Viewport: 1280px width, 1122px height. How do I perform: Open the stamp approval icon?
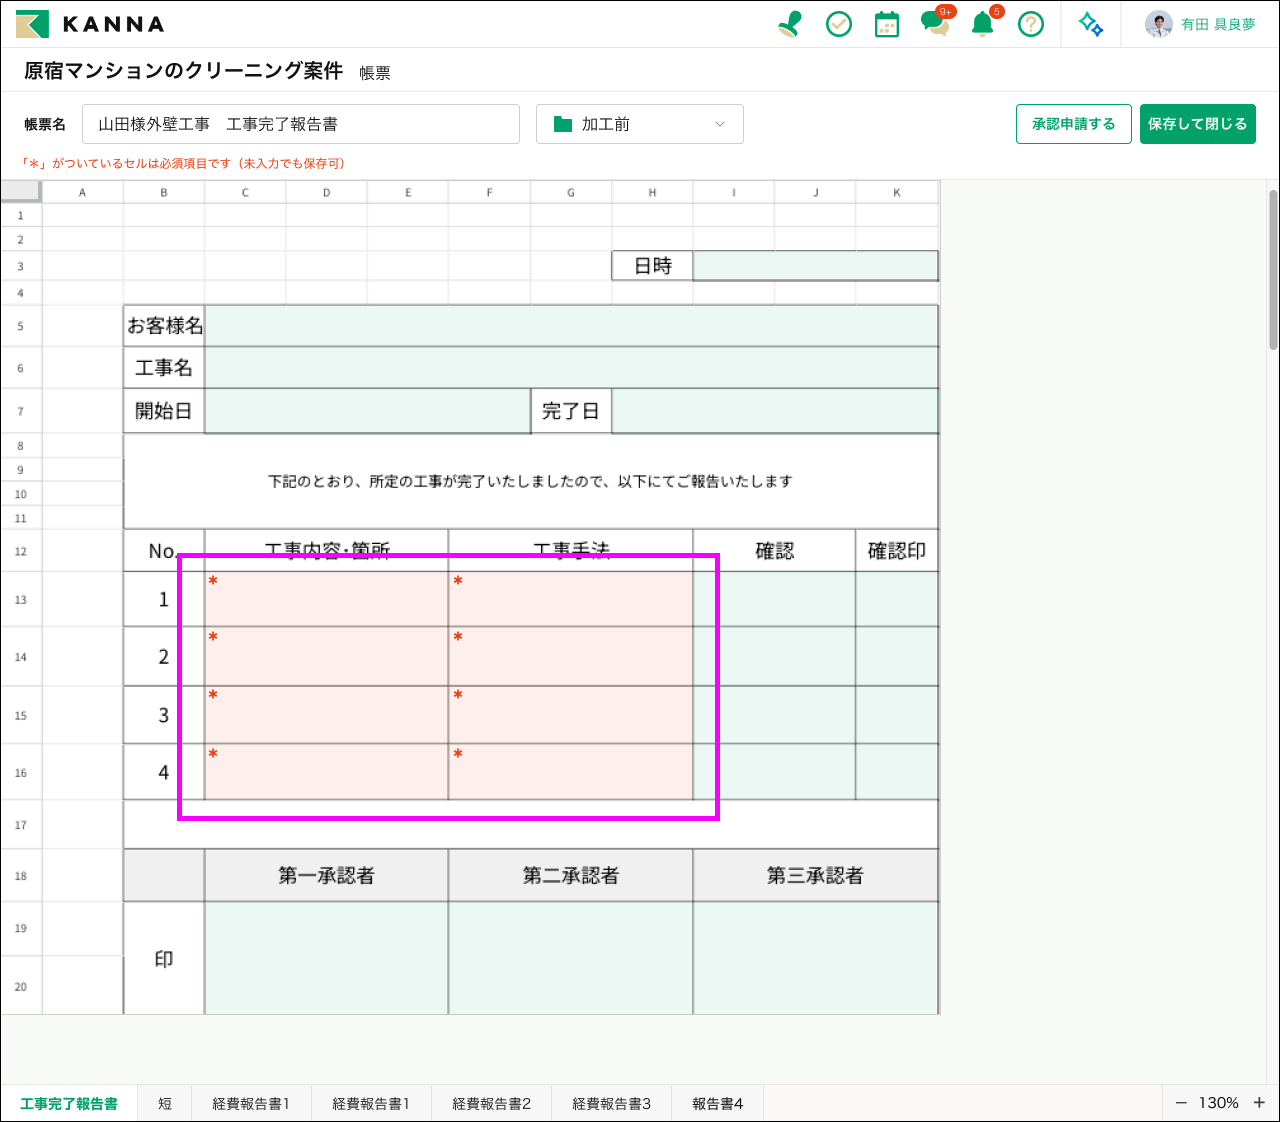tap(790, 24)
